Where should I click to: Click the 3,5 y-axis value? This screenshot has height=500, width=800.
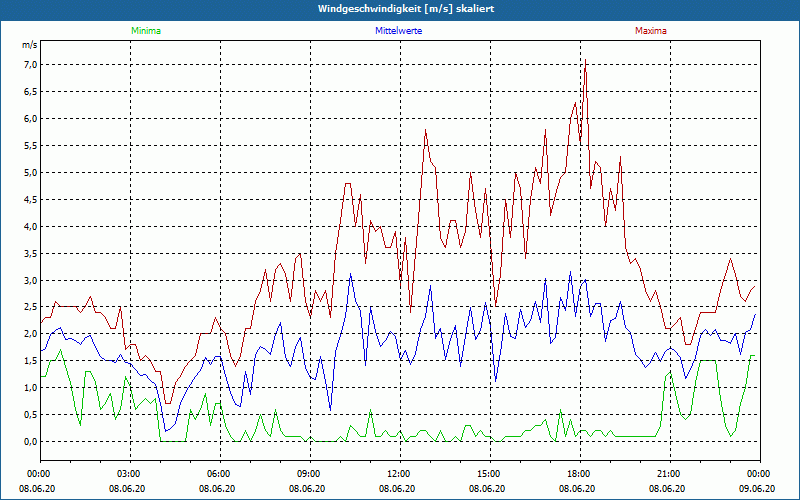[31, 254]
